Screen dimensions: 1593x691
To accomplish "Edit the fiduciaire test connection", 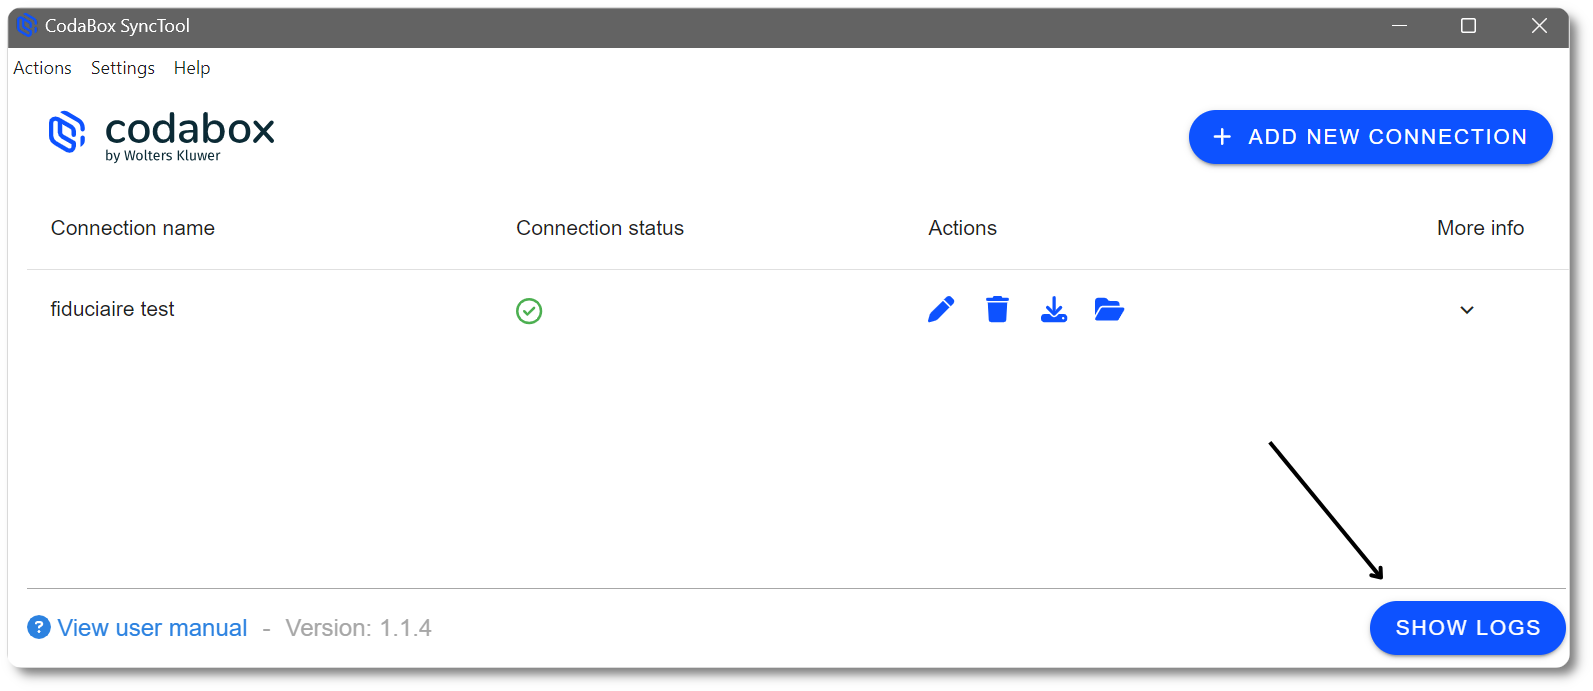I will pyautogui.click(x=941, y=310).
